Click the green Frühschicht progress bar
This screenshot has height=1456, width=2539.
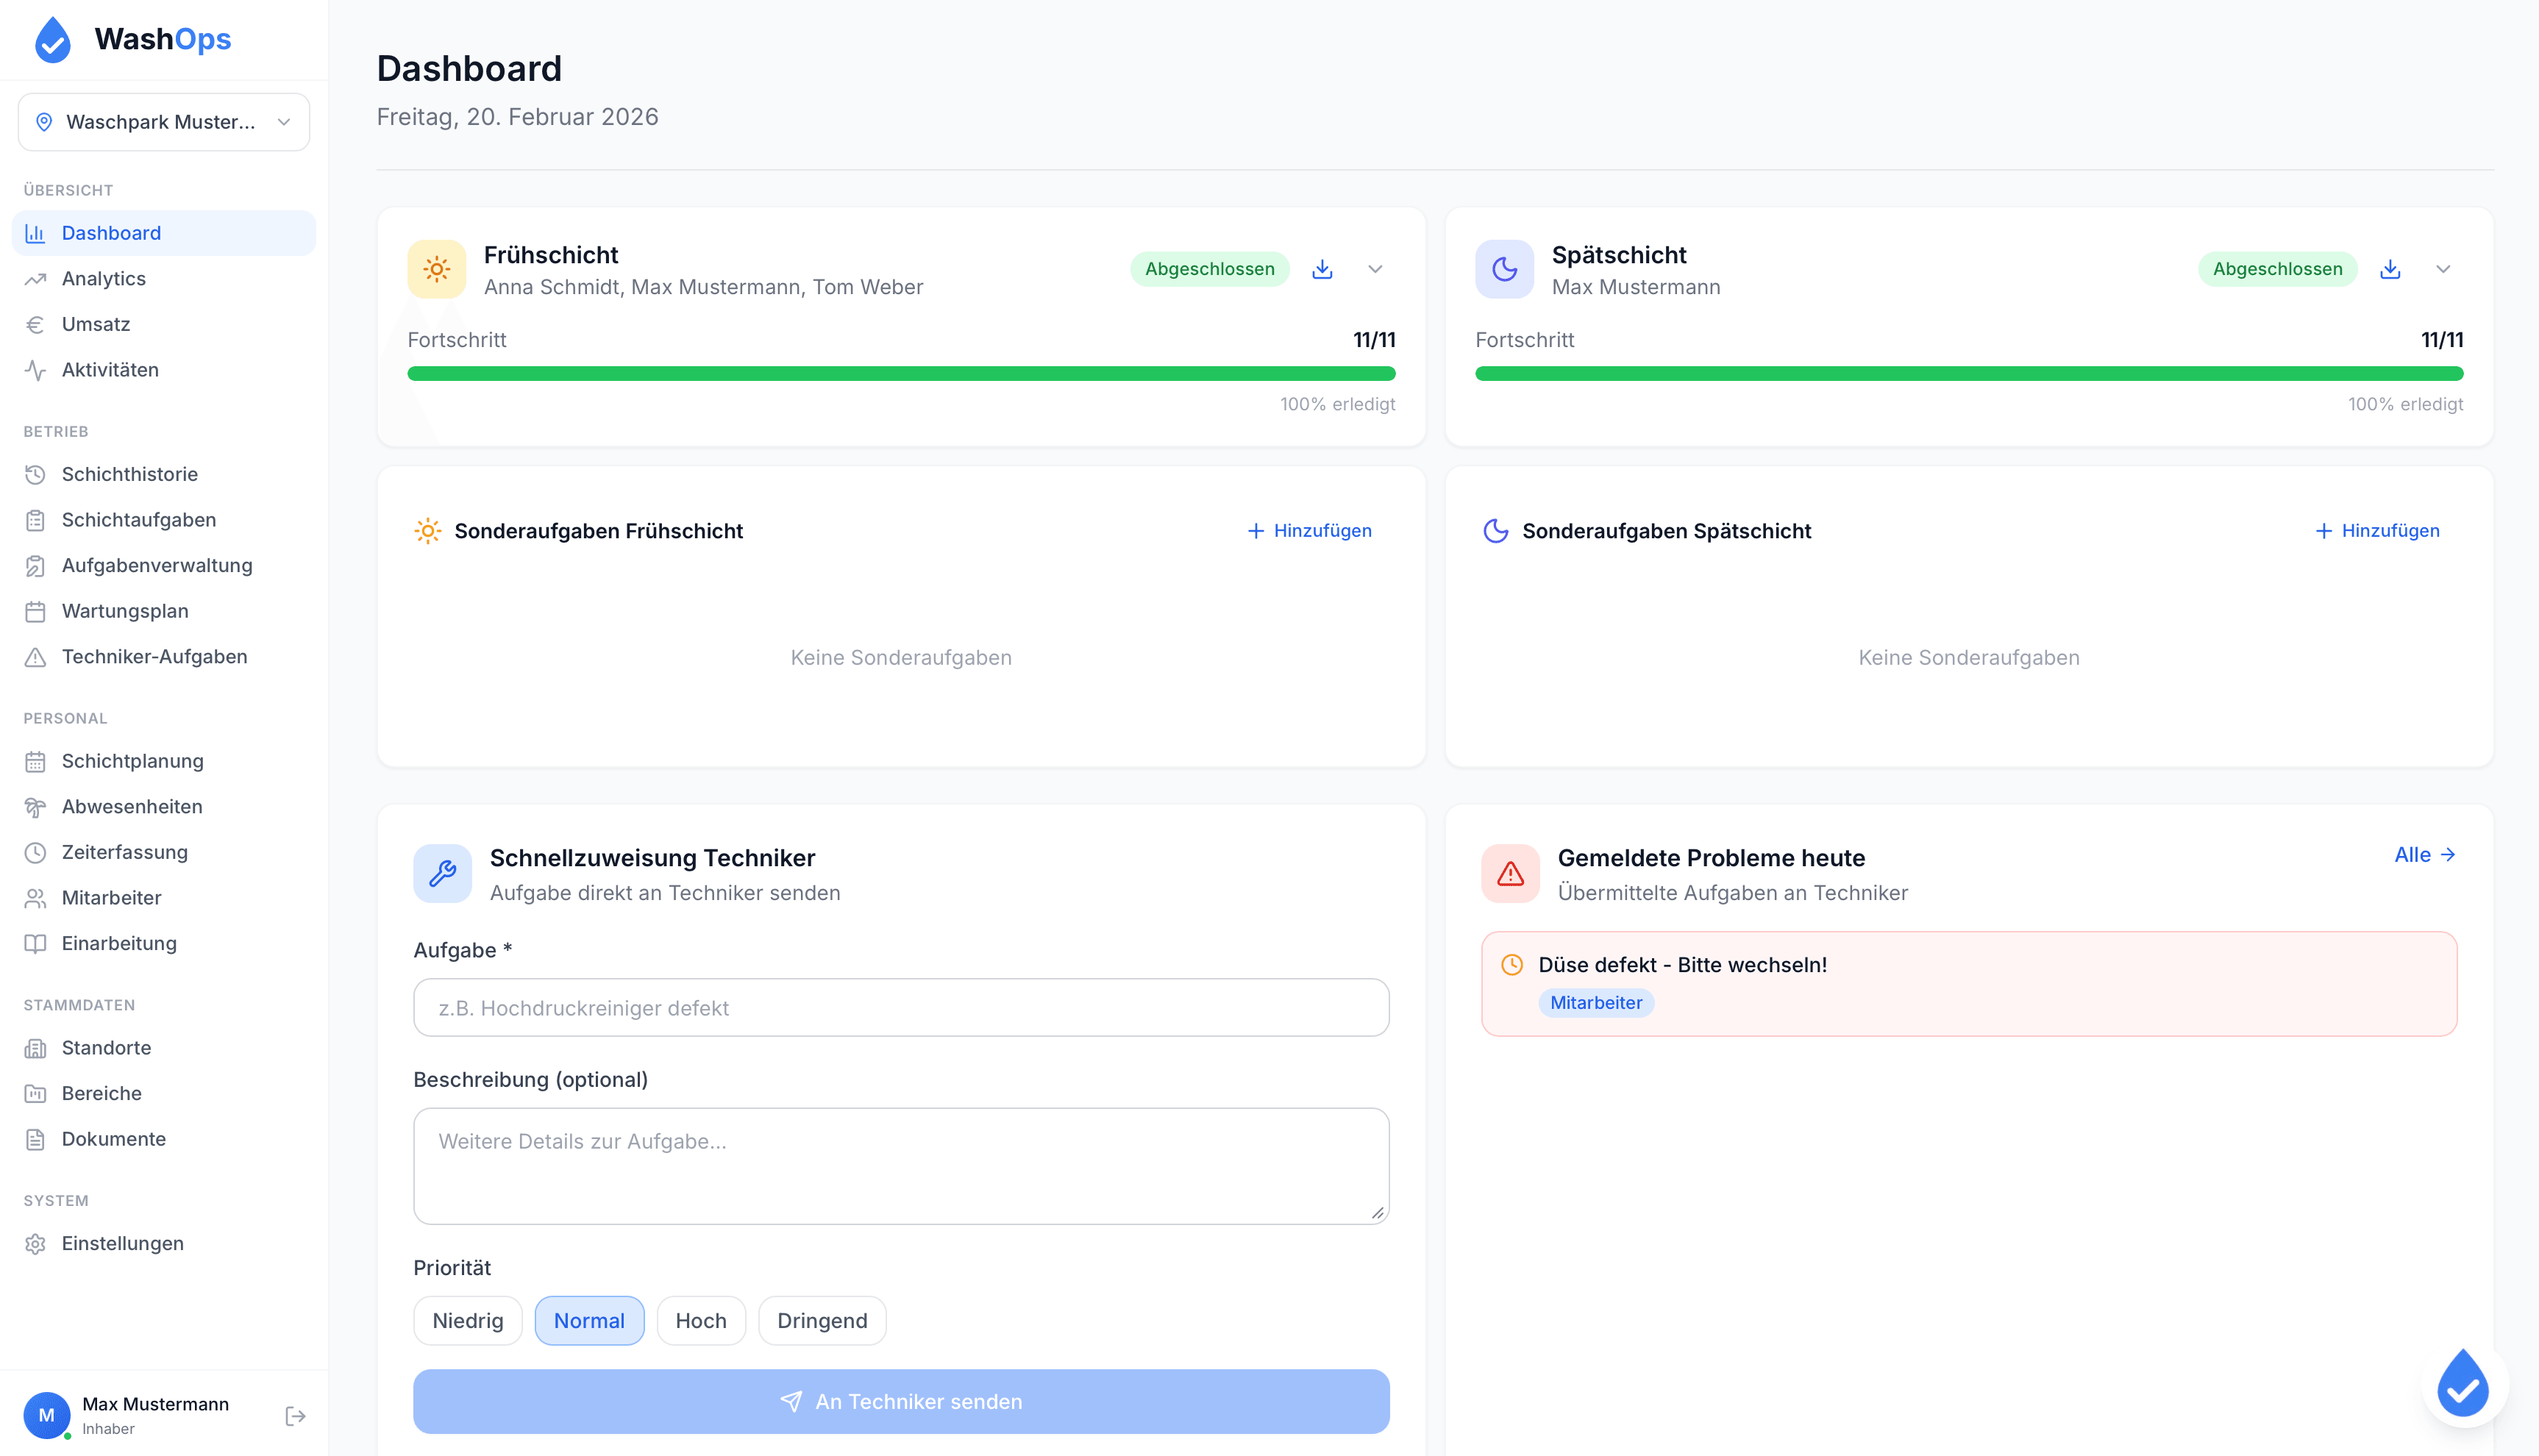900,372
